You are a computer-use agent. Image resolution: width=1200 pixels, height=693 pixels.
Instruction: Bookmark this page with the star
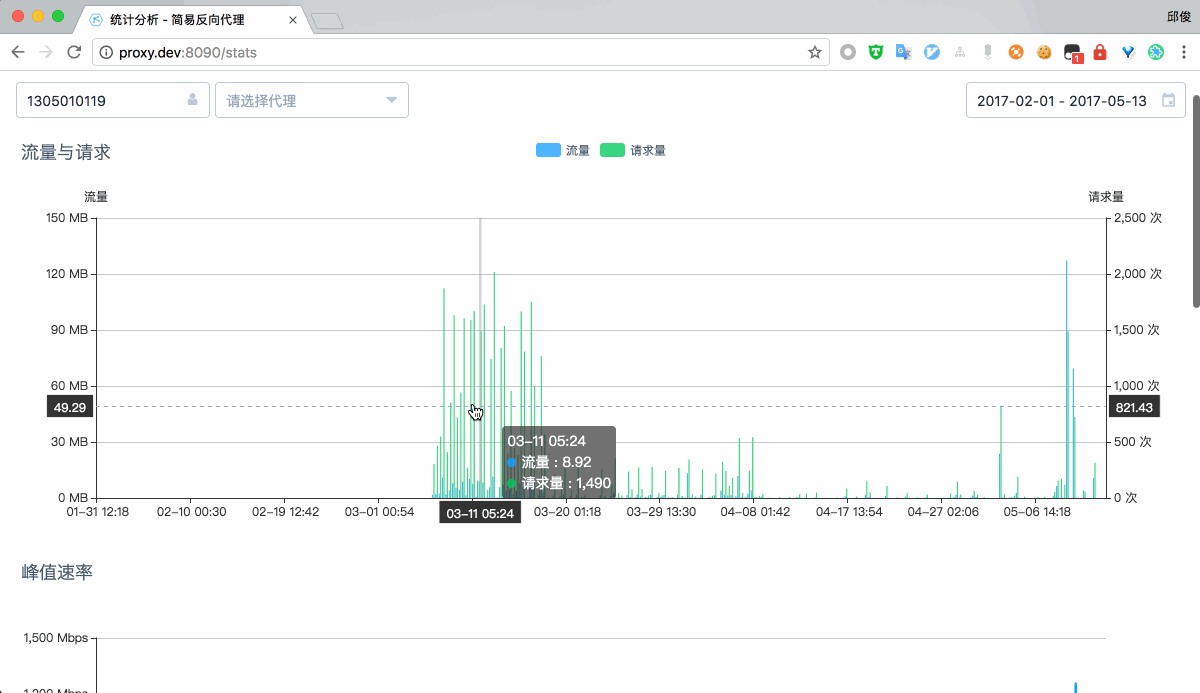click(815, 52)
